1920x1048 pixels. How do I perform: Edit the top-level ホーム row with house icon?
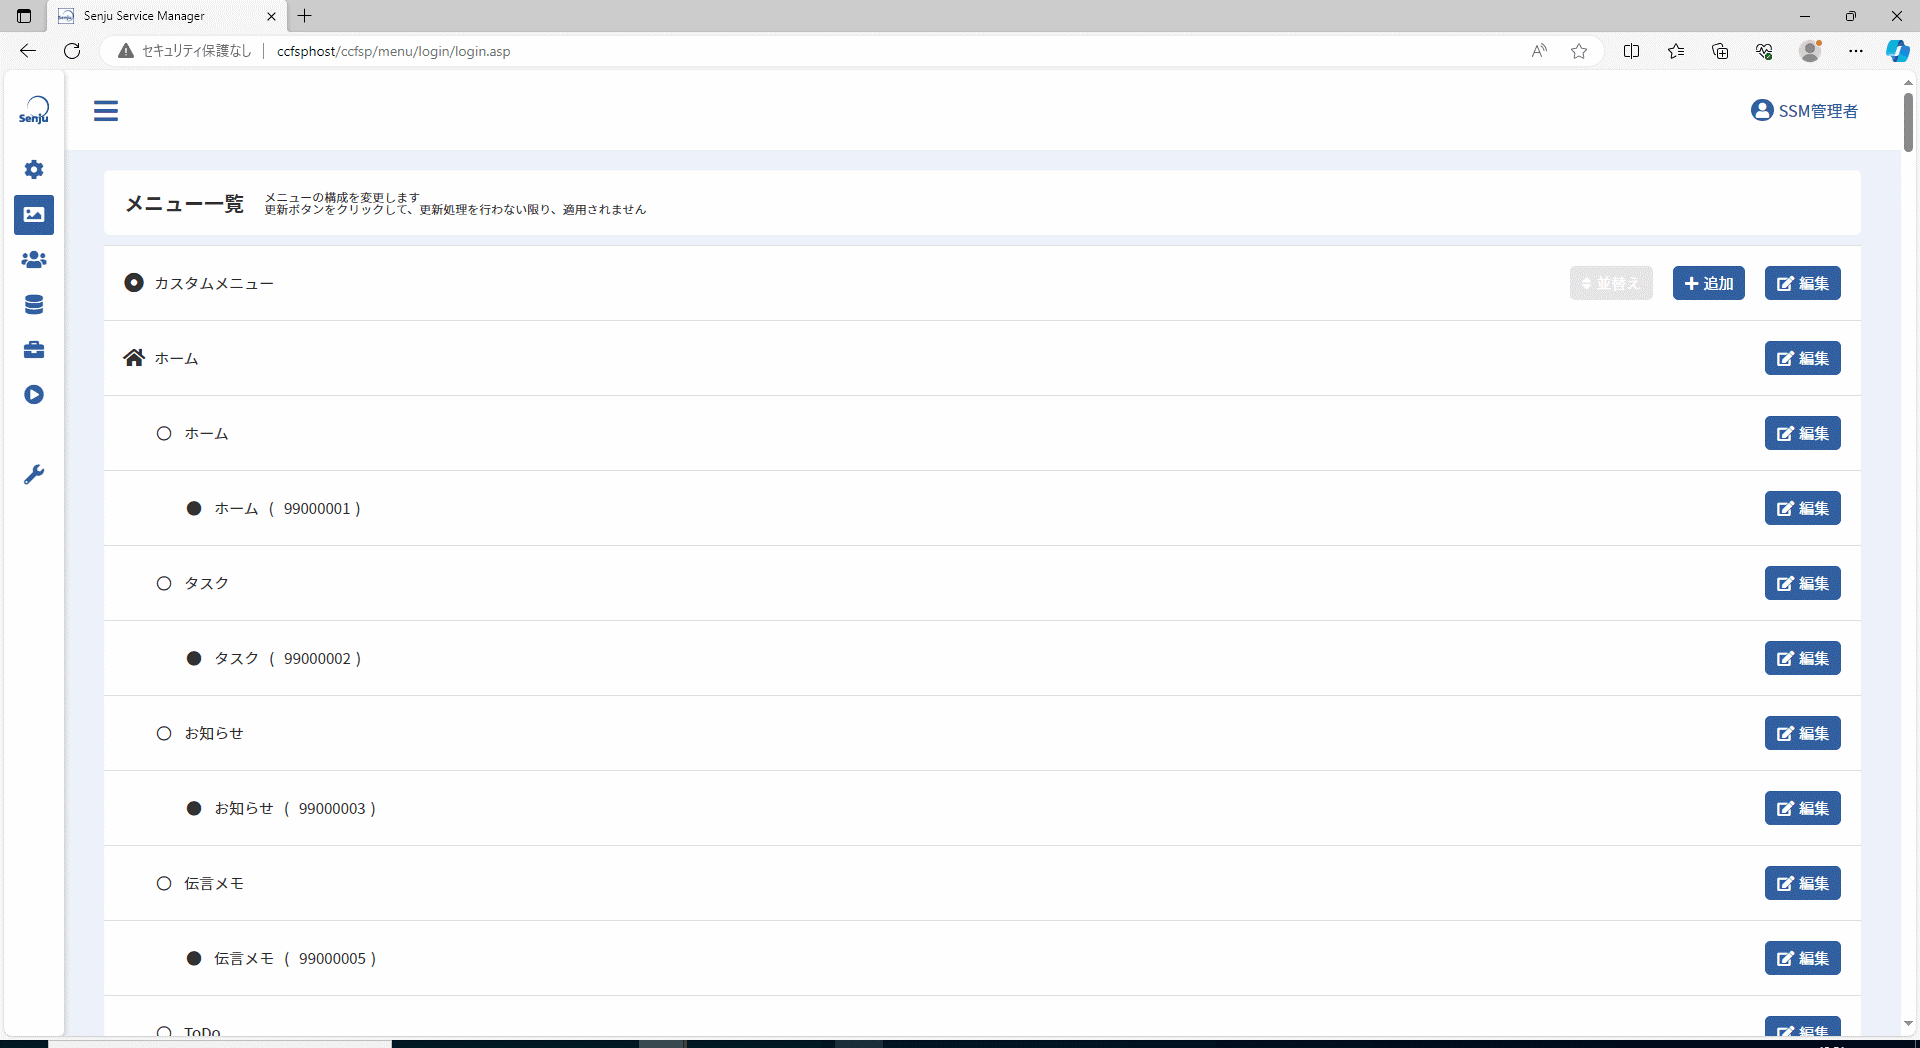click(x=1803, y=358)
